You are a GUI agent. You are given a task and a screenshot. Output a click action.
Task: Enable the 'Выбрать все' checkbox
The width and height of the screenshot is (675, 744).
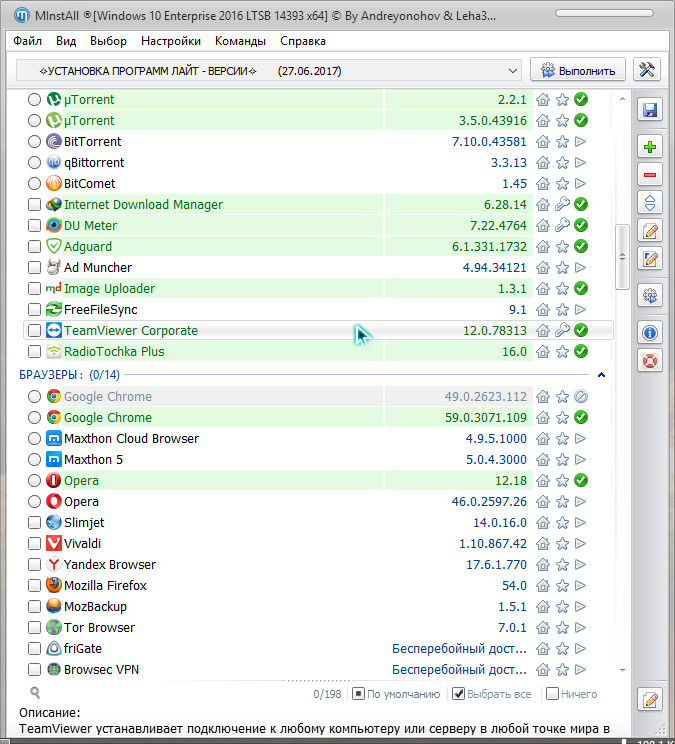pos(459,694)
